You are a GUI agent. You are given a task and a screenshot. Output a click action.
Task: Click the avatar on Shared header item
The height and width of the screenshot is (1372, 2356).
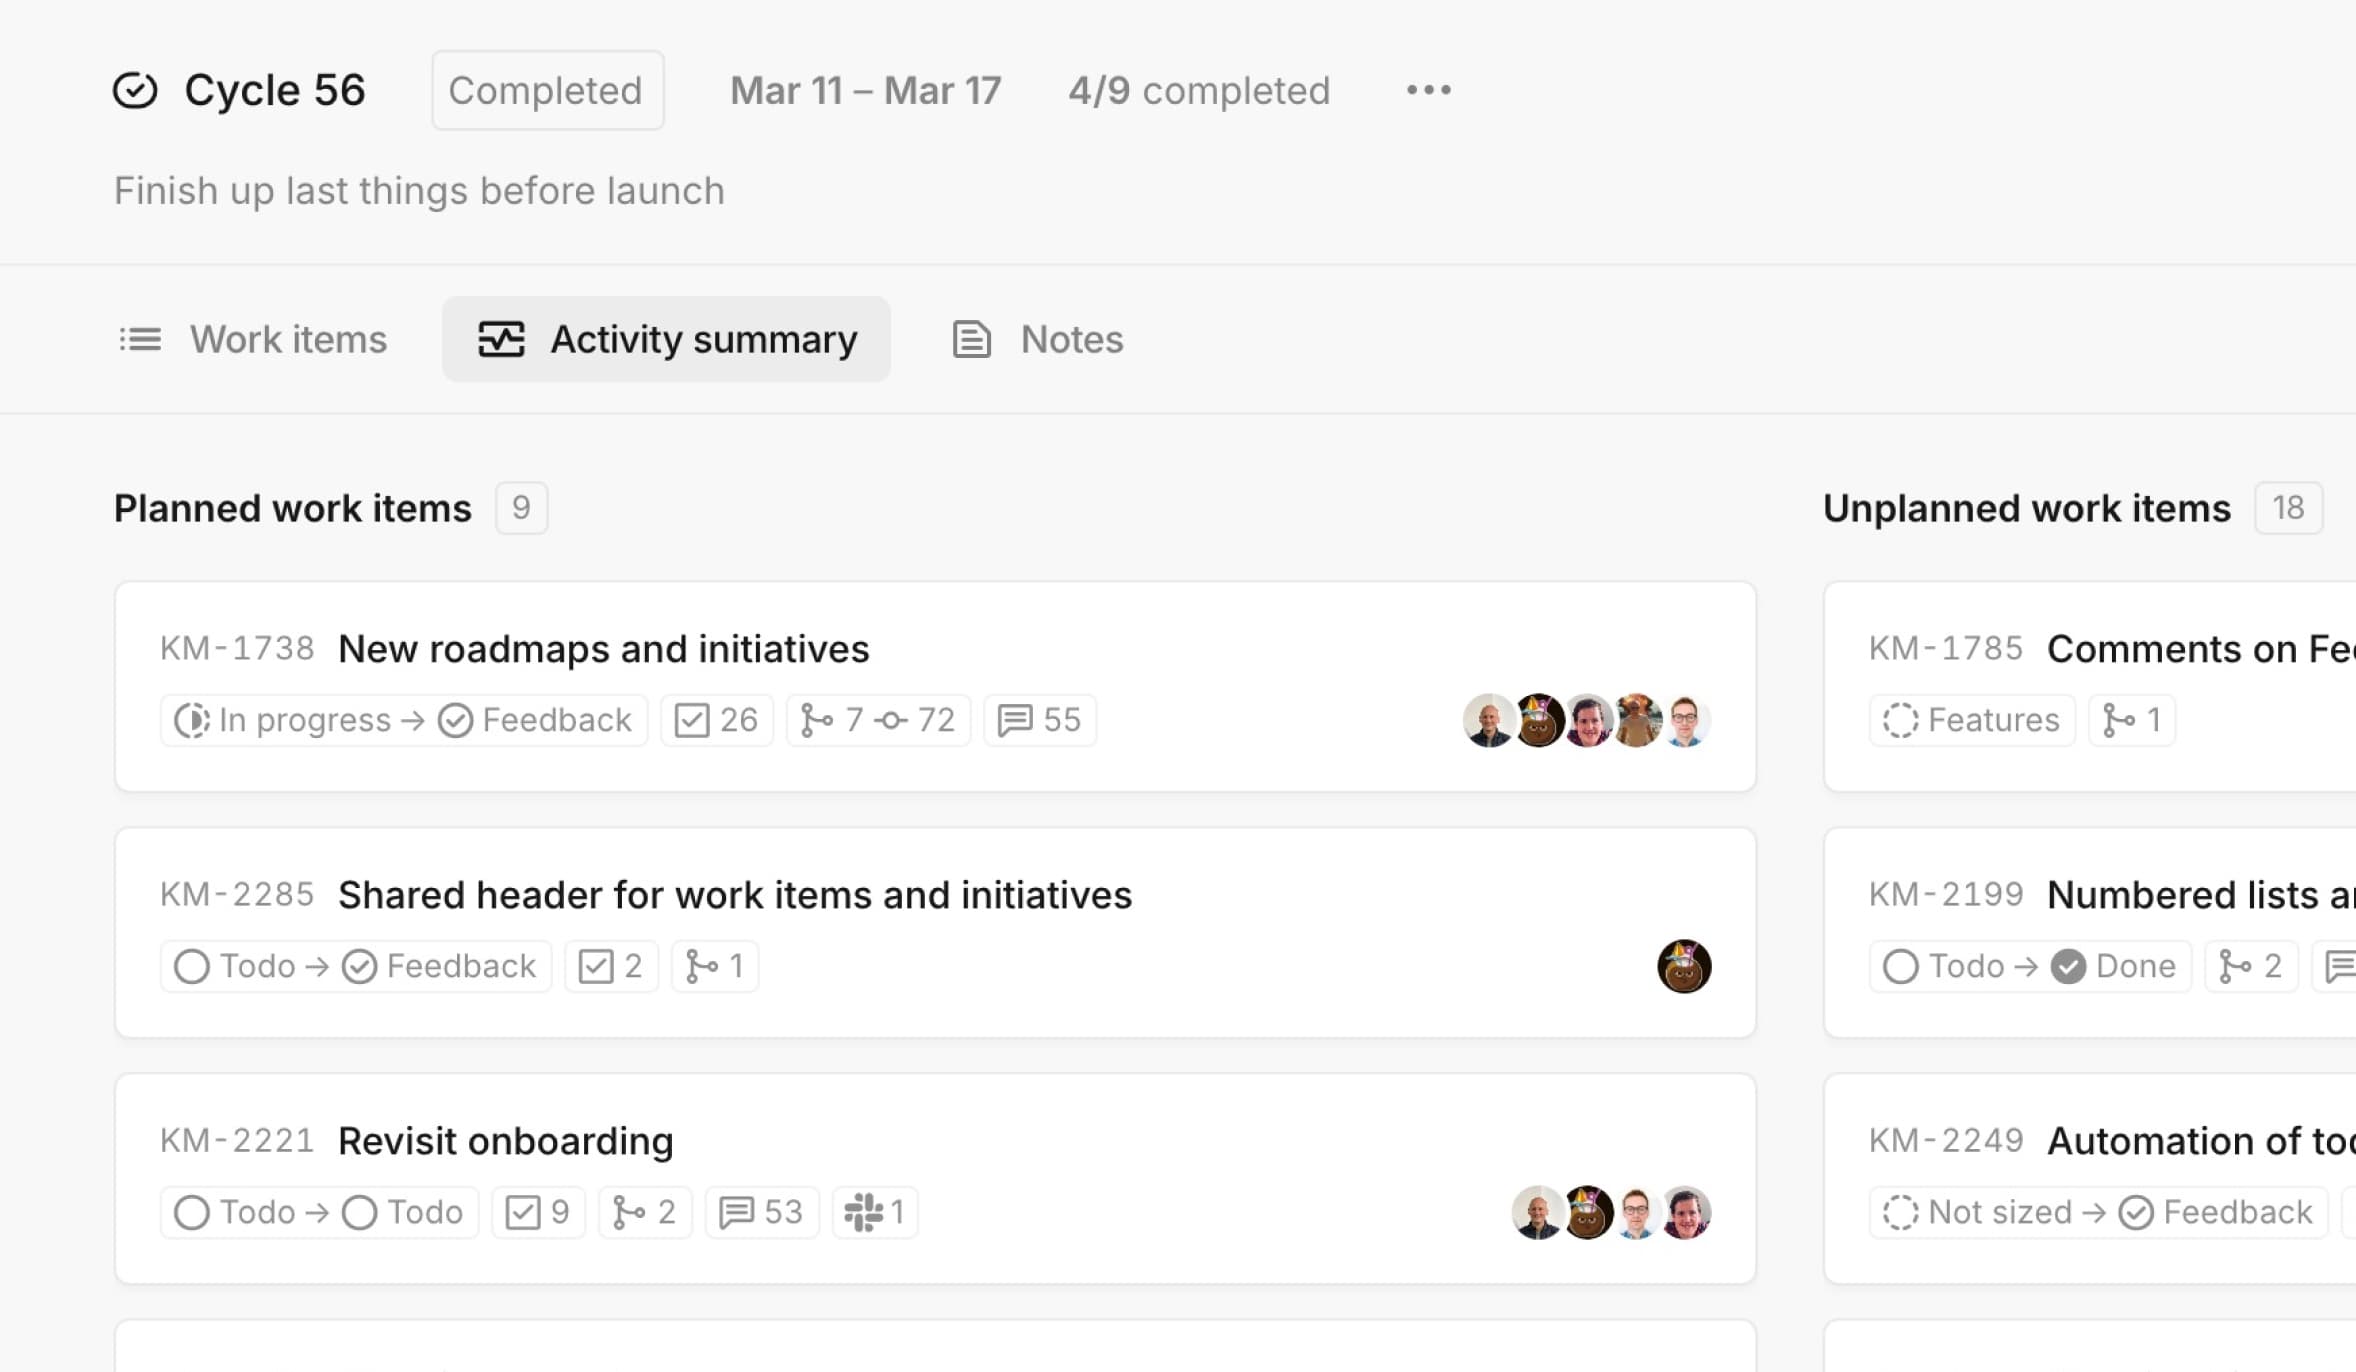click(x=1684, y=966)
